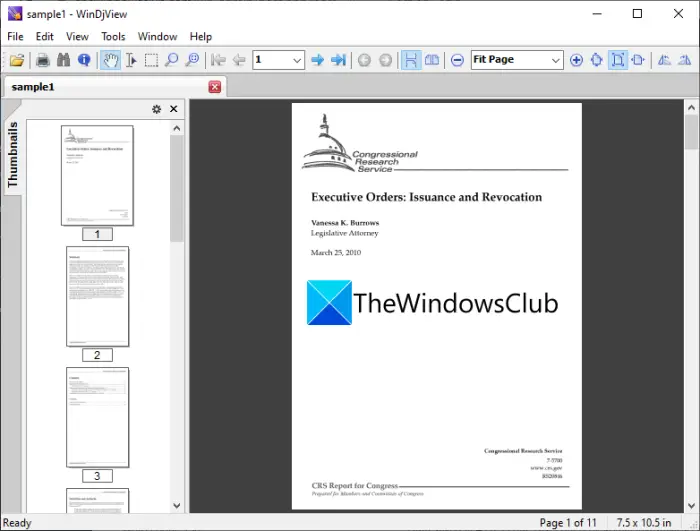Click the "7.5 x 10.5 in" status text
700x531 pixels.
(x=644, y=523)
